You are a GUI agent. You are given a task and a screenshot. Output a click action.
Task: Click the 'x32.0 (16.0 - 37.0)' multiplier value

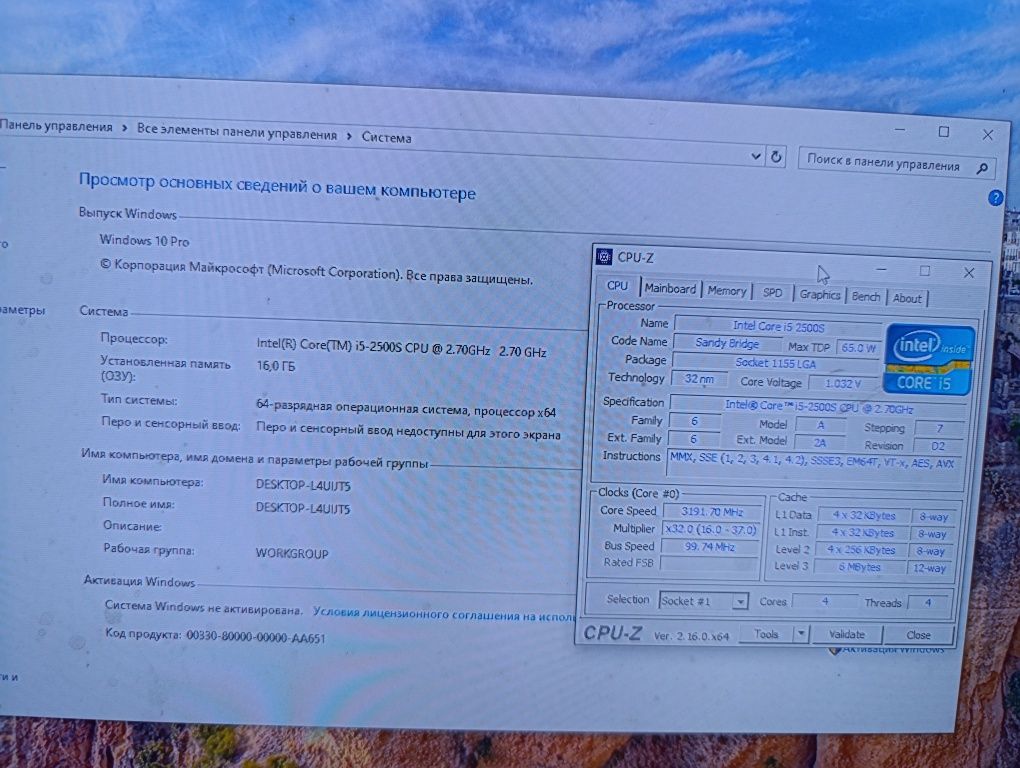tap(710, 529)
